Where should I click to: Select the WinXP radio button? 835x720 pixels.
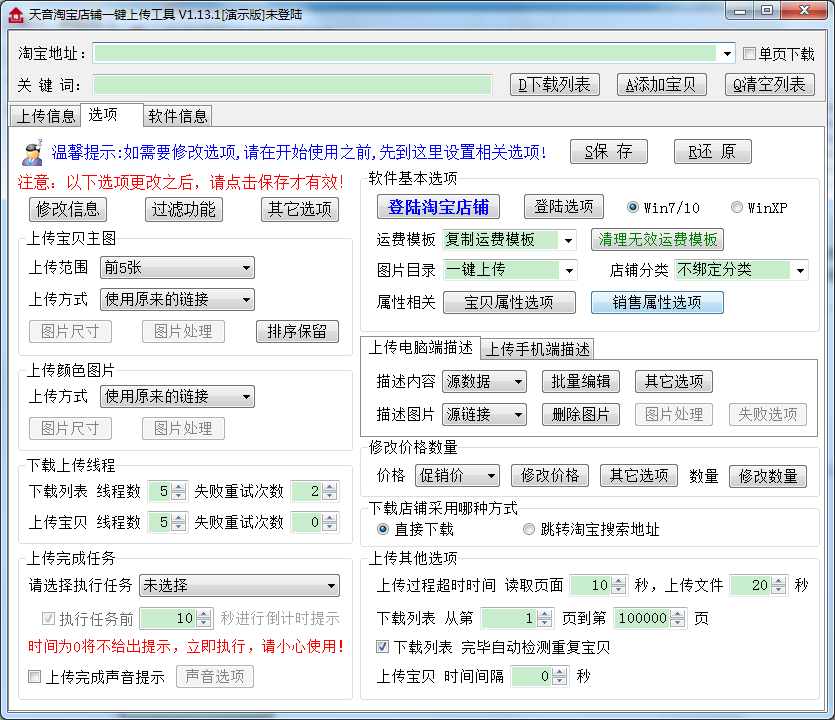[x=736, y=207]
